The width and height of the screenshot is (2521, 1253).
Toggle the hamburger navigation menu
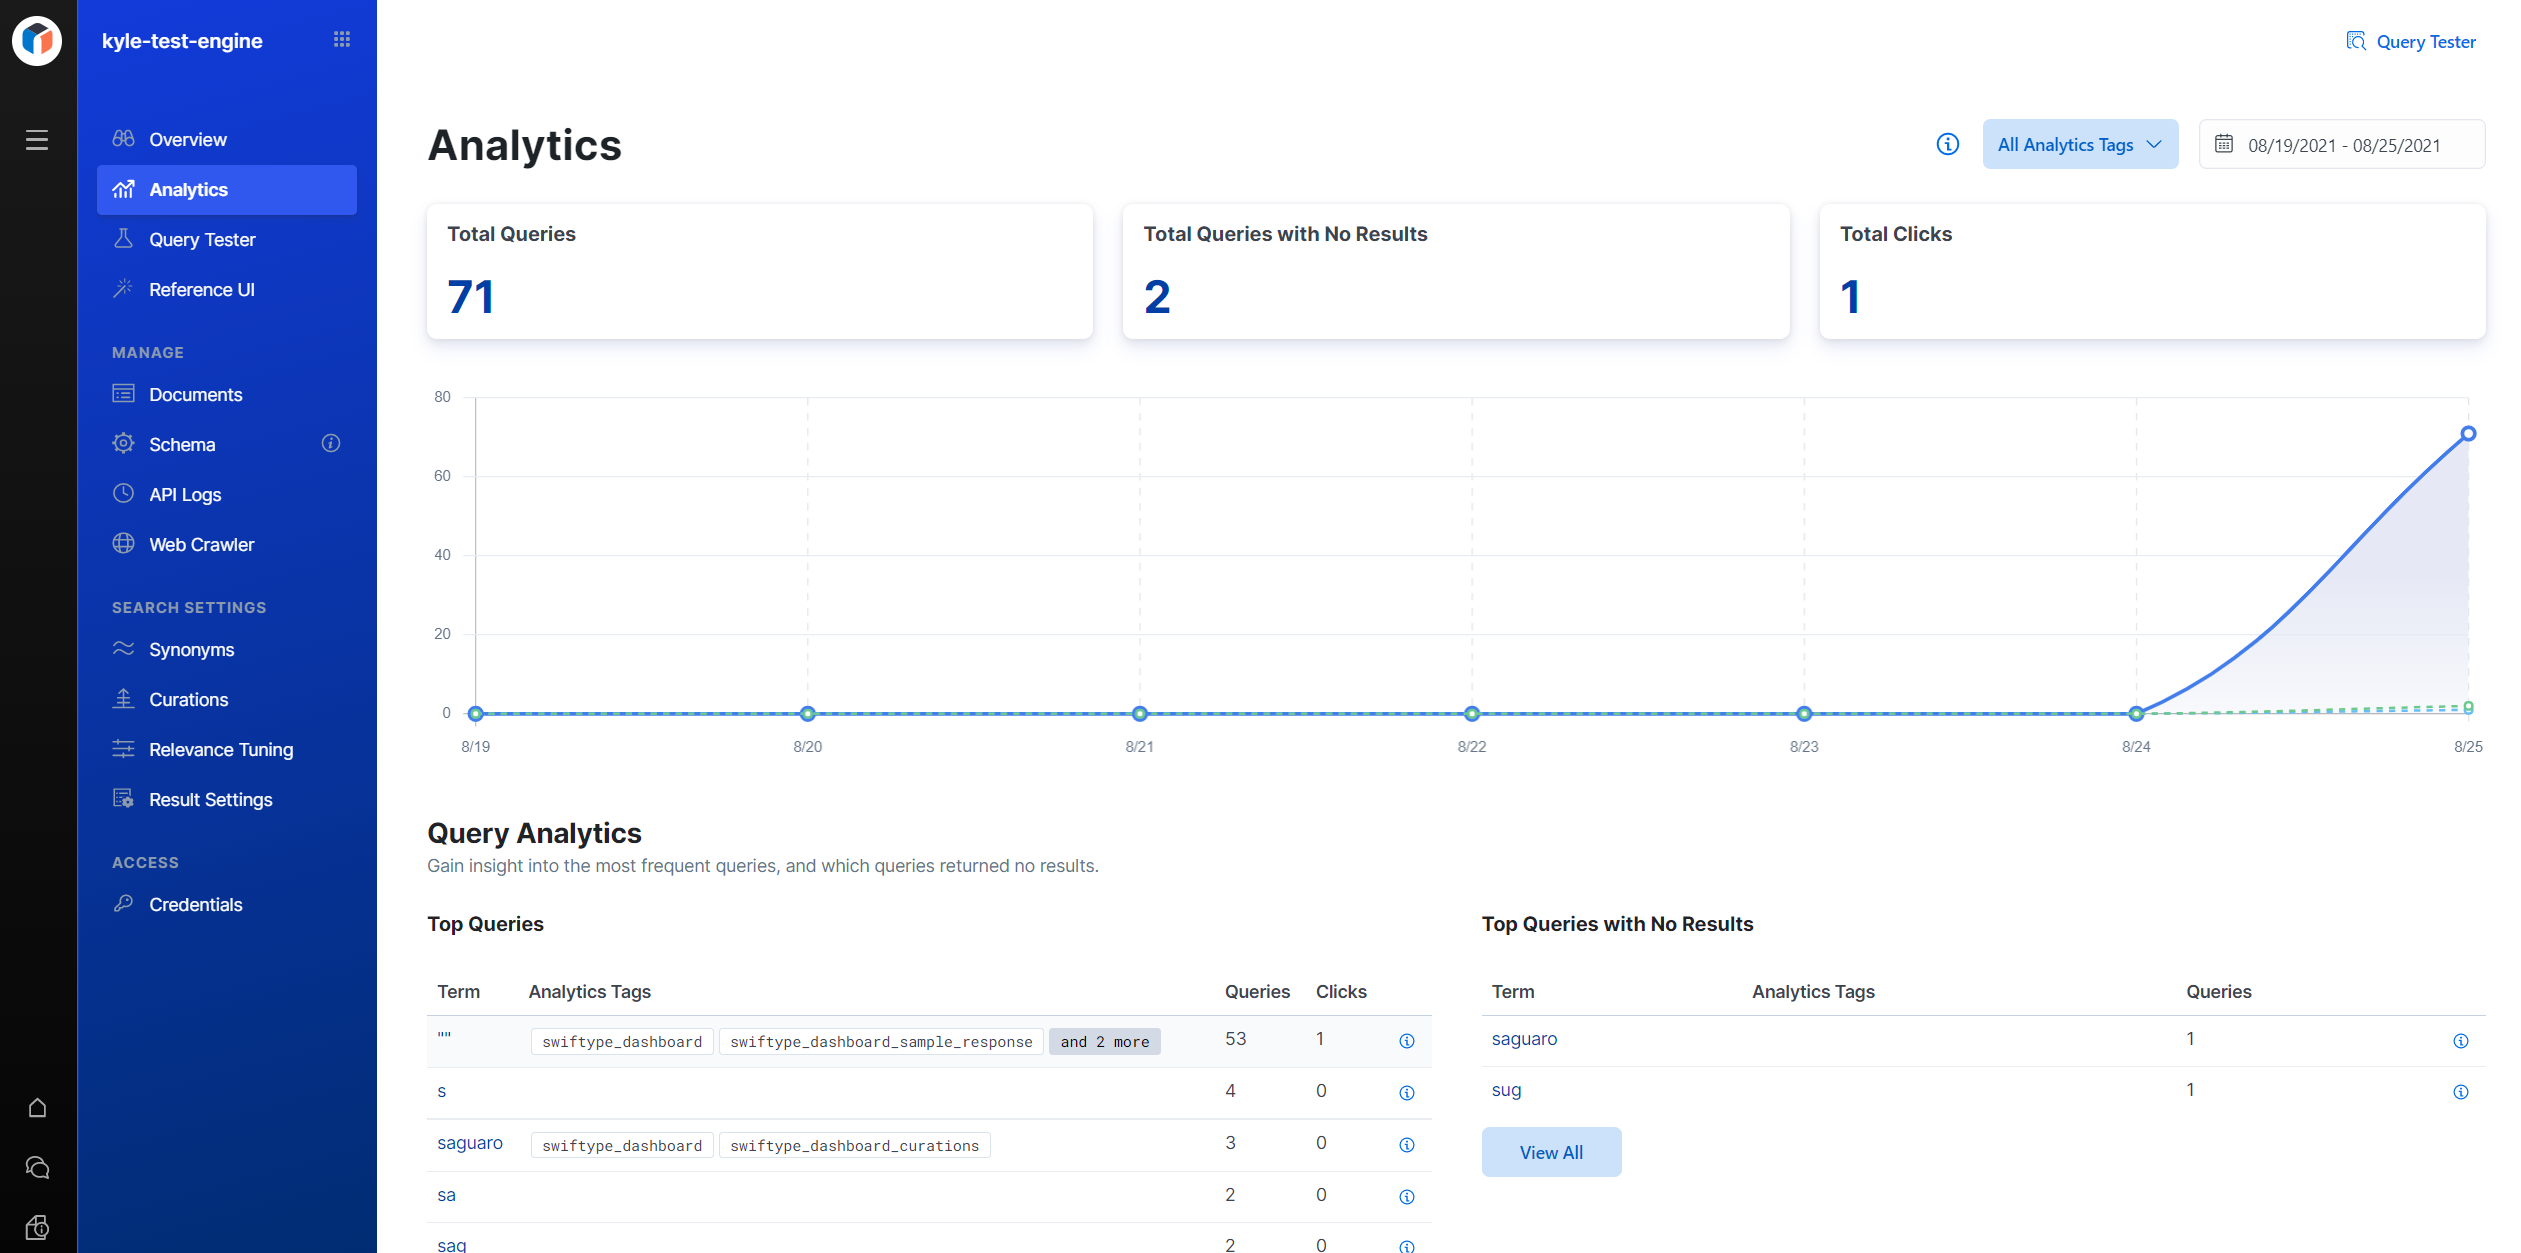[x=37, y=140]
